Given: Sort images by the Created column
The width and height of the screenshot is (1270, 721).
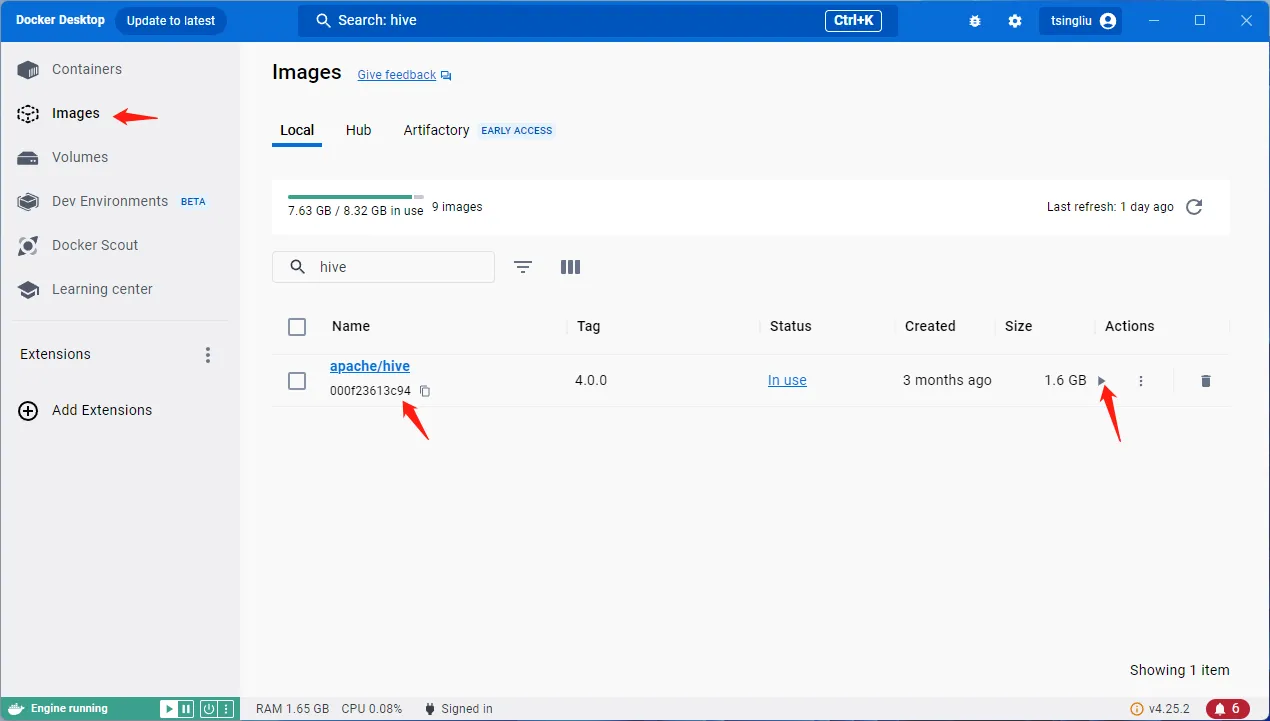Looking at the screenshot, I should (x=930, y=326).
